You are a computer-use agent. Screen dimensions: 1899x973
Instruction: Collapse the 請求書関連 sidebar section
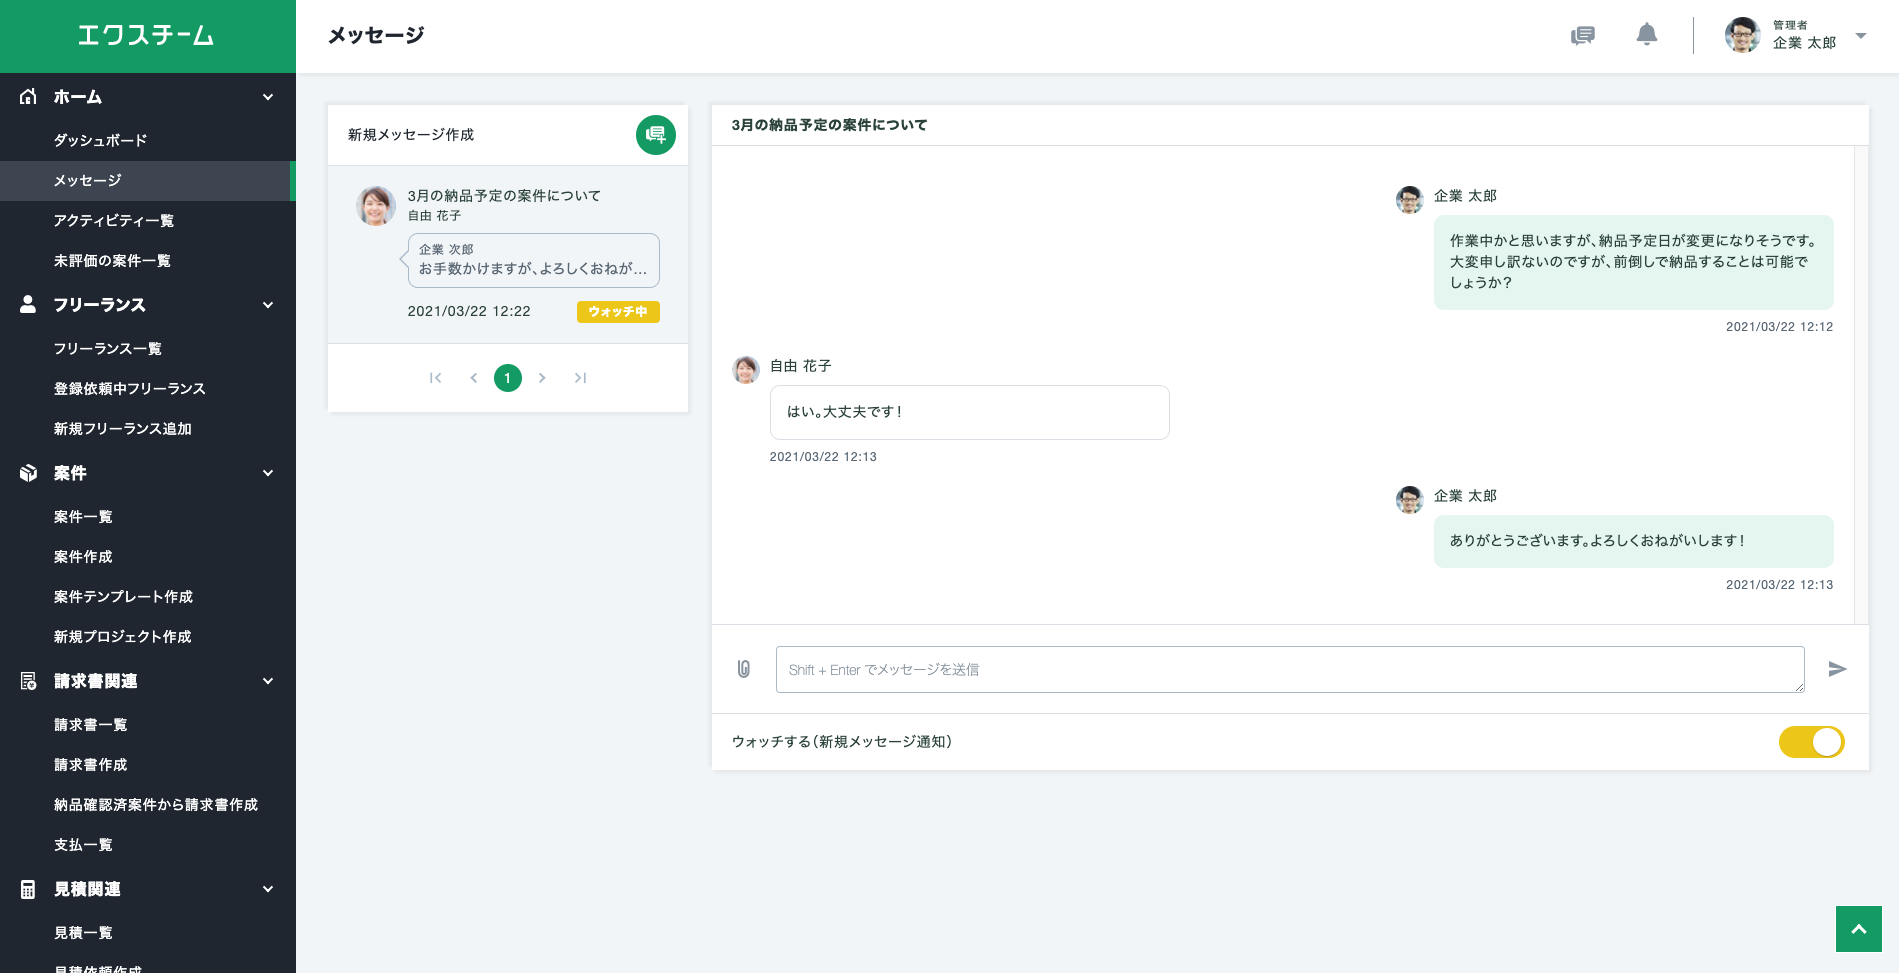tap(268, 681)
